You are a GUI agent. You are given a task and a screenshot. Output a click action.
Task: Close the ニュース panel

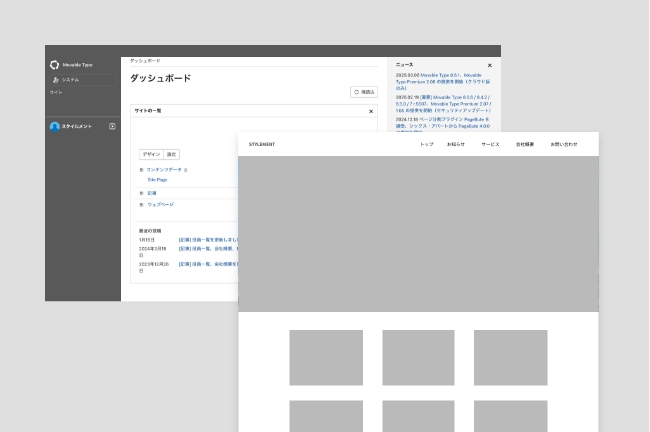click(490, 65)
